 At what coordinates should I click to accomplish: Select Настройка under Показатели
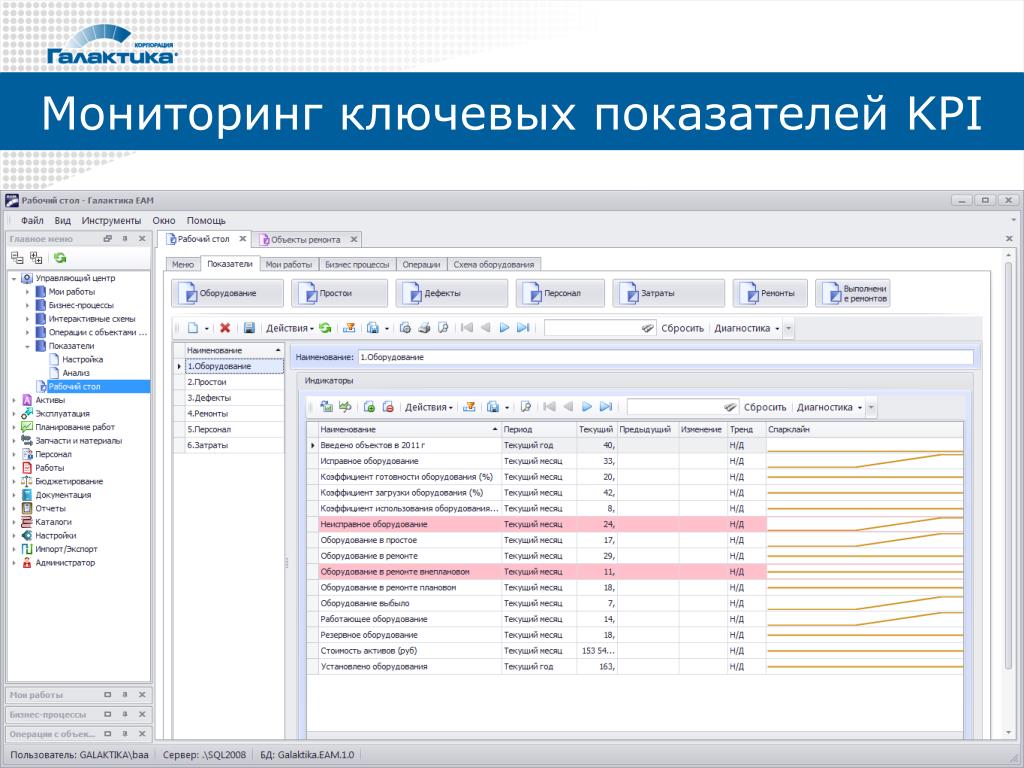[x=82, y=359]
